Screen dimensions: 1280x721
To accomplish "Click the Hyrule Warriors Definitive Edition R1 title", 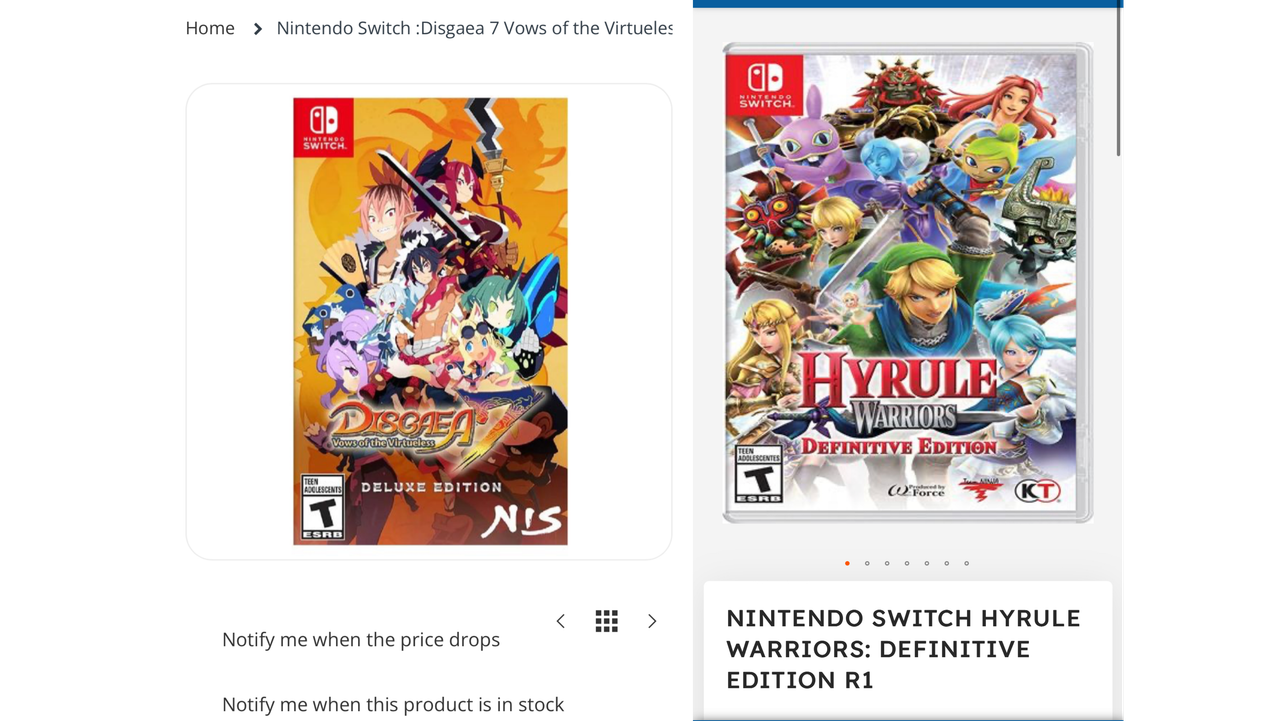I will [x=903, y=649].
